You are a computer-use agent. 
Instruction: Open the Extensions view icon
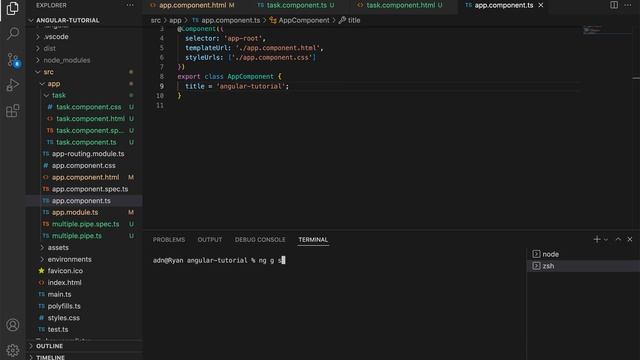tap(13, 110)
